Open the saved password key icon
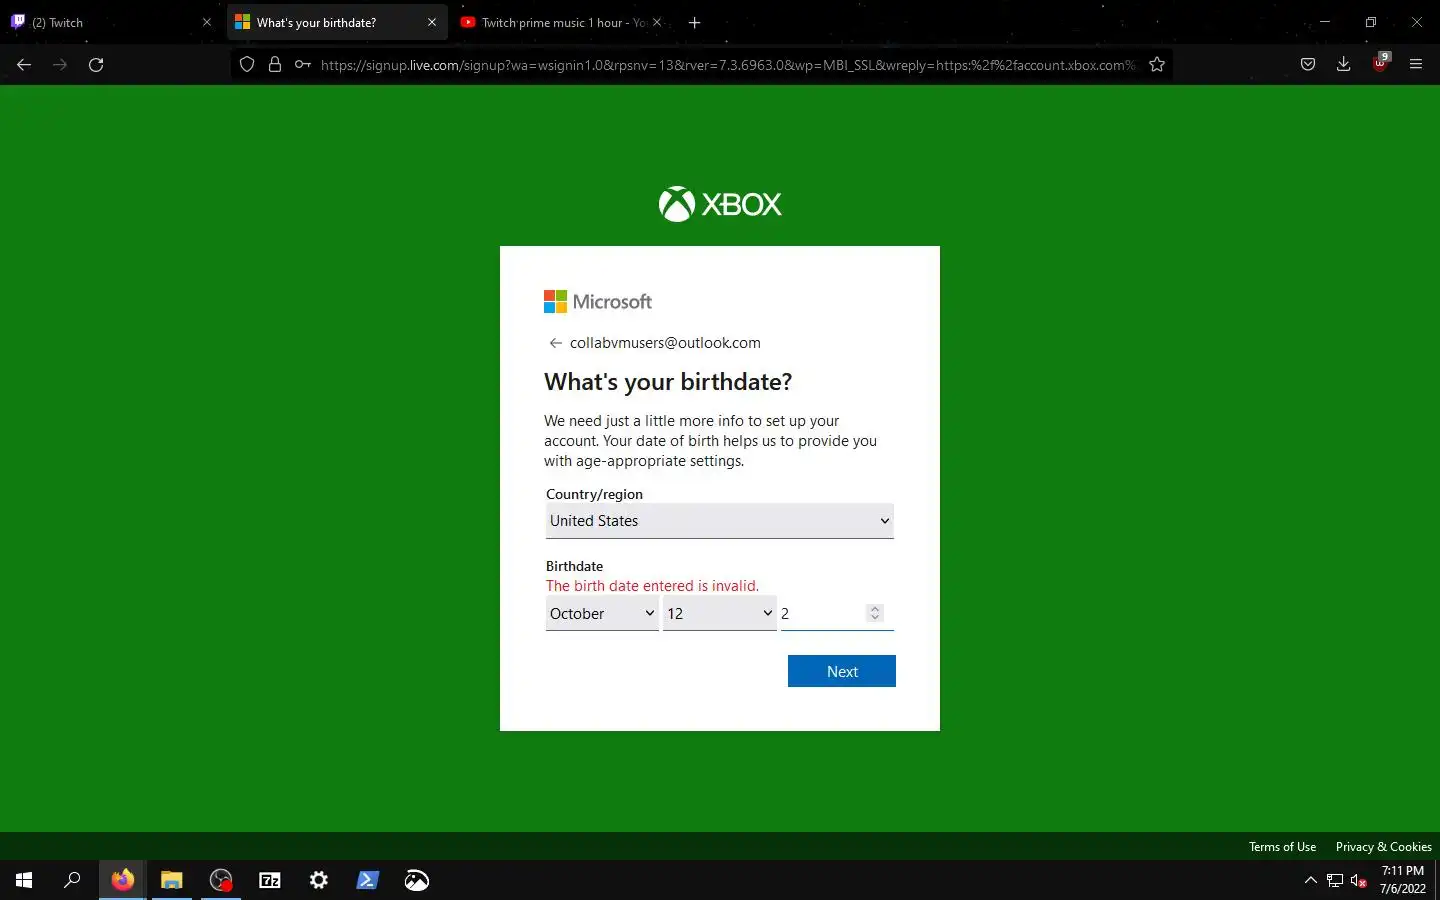The width and height of the screenshot is (1440, 900). click(x=302, y=65)
